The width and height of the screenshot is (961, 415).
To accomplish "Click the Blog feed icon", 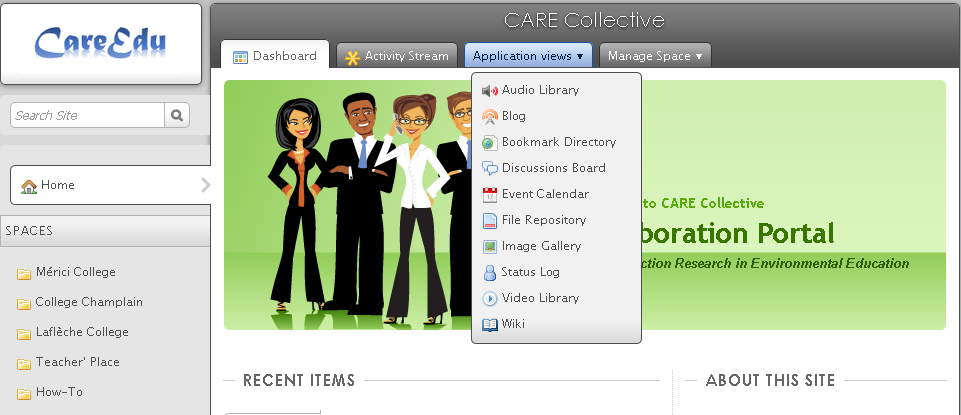I will (x=489, y=116).
